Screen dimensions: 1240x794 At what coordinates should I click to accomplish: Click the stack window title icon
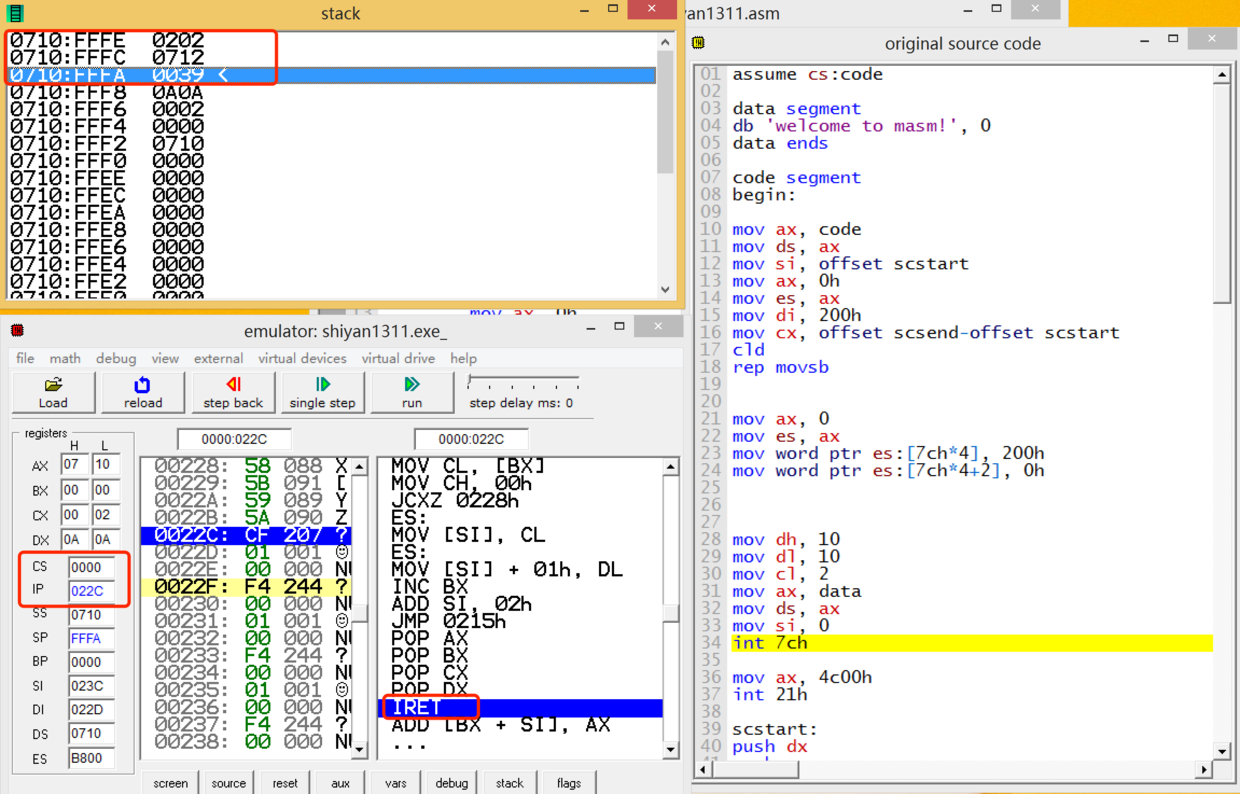coord(15,14)
